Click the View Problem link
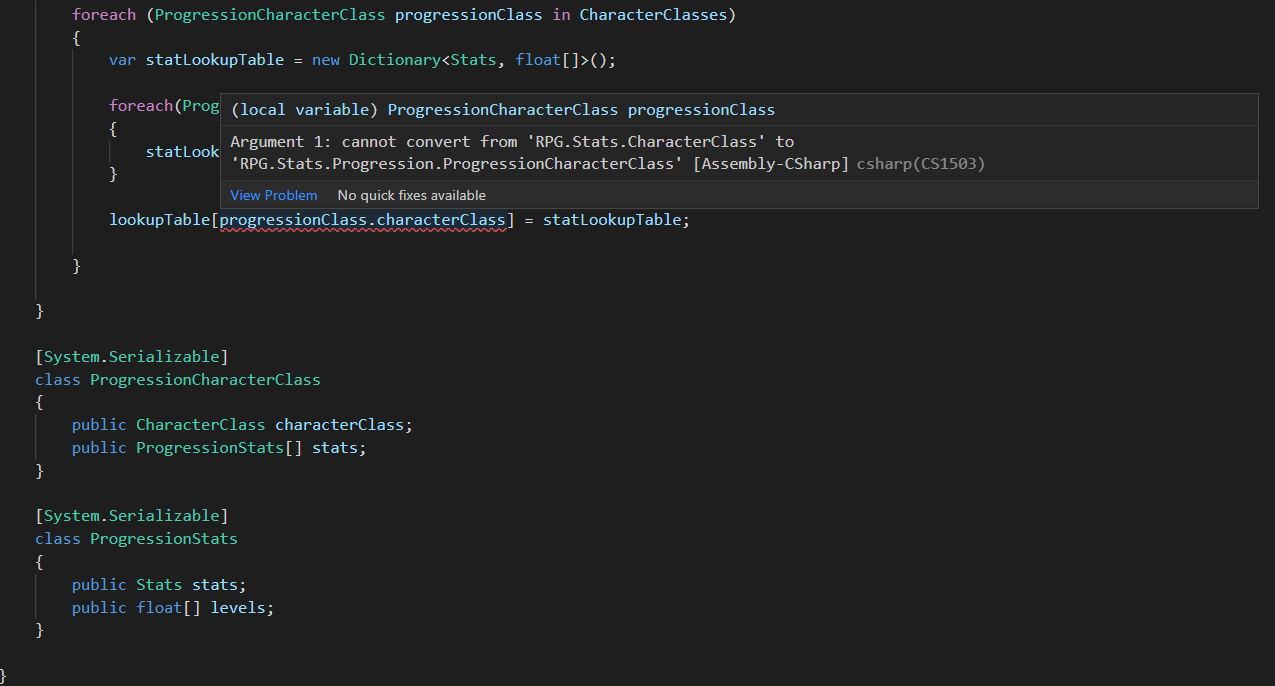 pos(273,195)
